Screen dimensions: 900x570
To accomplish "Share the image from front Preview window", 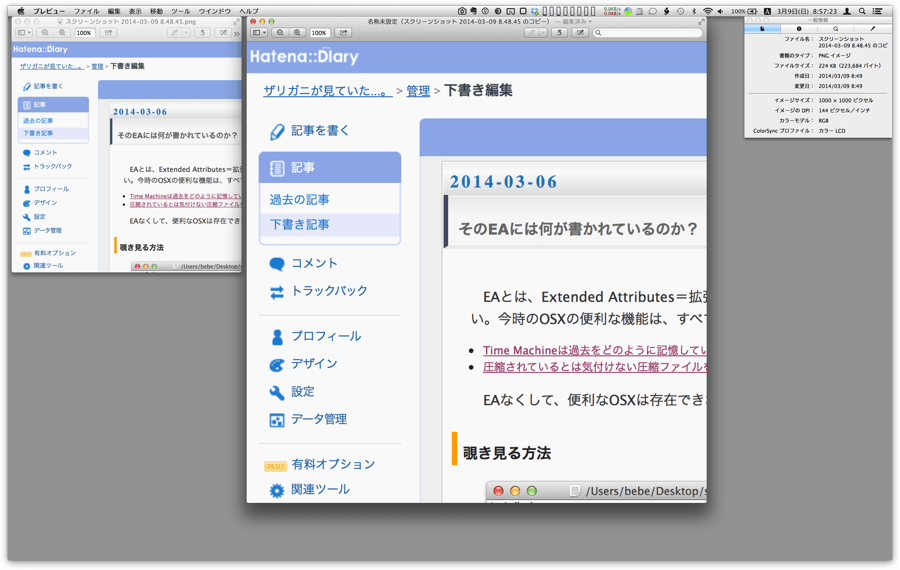I will [343, 33].
